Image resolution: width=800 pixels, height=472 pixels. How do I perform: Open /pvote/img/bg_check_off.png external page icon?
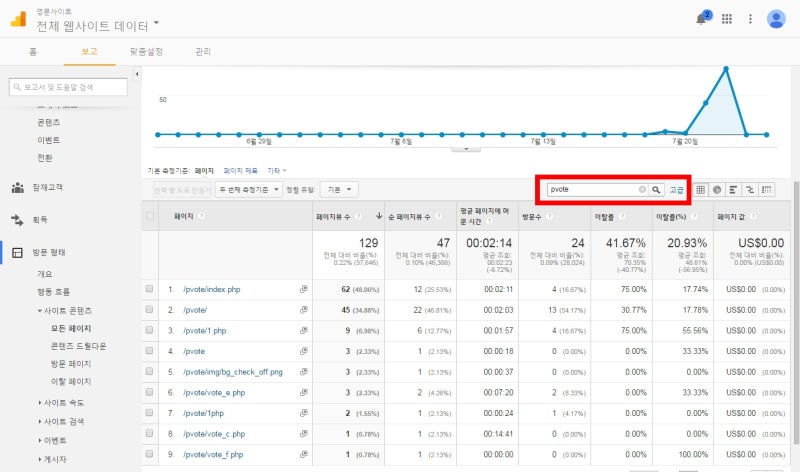tap(304, 371)
